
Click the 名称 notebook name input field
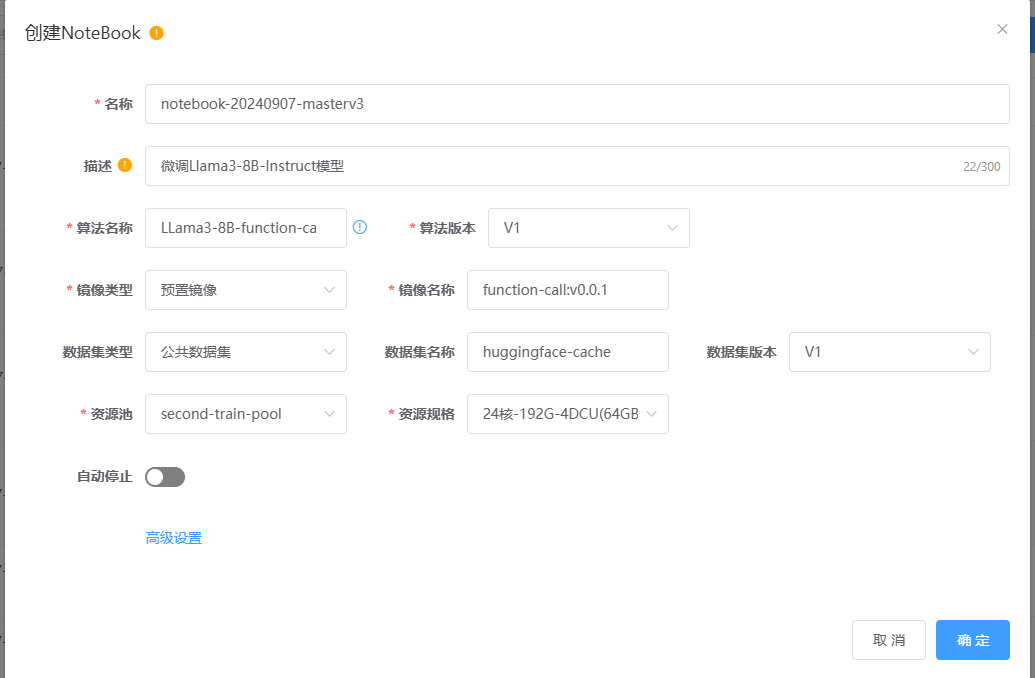click(576, 104)
